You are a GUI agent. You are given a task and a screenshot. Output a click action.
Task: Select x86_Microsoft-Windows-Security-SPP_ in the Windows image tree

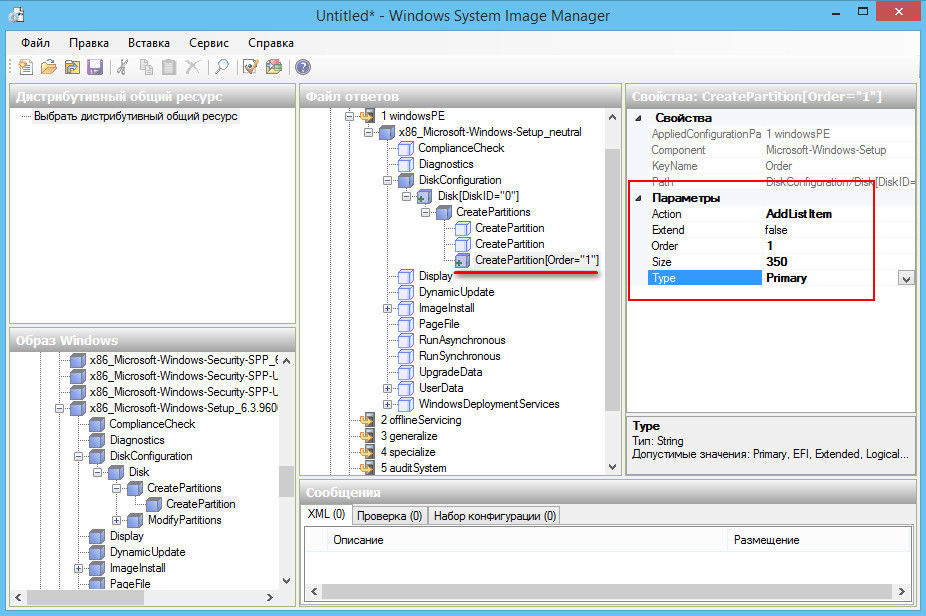pos(184,360)
